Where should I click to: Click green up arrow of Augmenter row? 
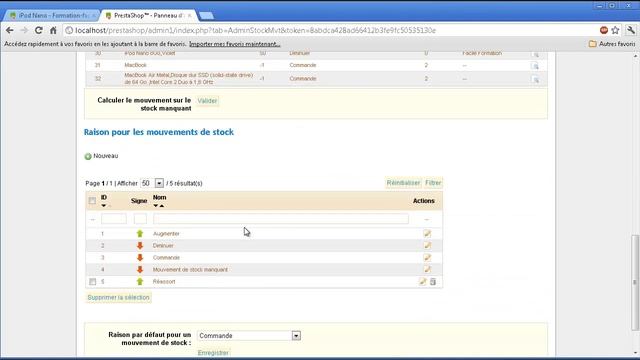(140, 233)
